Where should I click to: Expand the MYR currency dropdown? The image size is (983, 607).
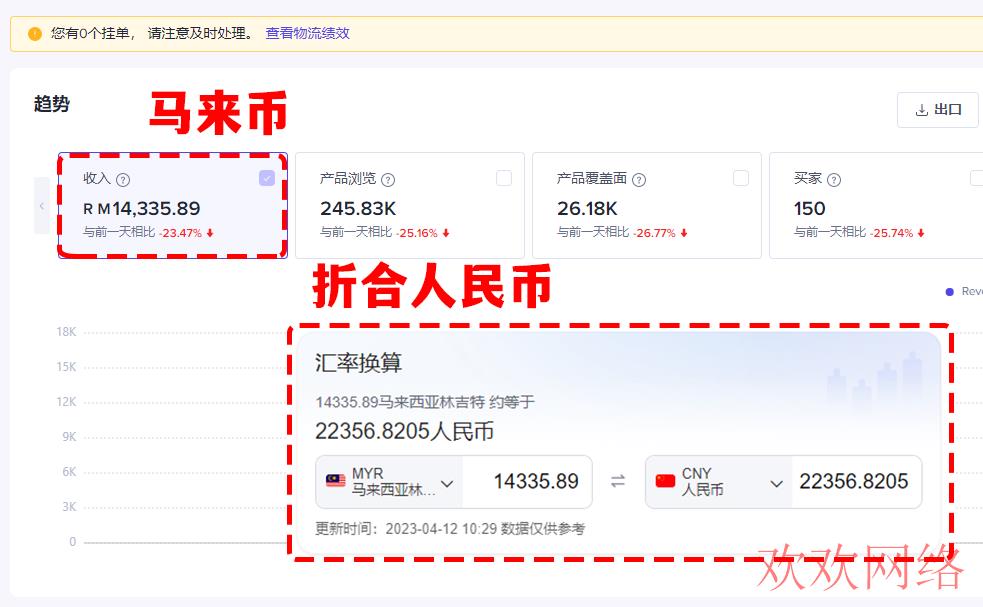[447, 483]
